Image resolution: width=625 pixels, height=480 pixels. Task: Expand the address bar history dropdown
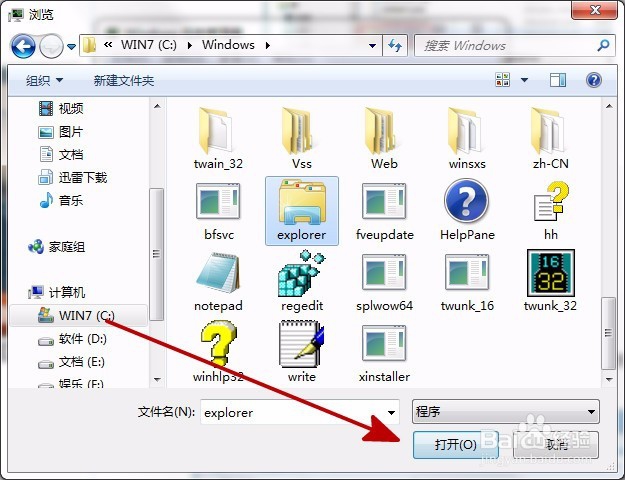click(372, 45)
